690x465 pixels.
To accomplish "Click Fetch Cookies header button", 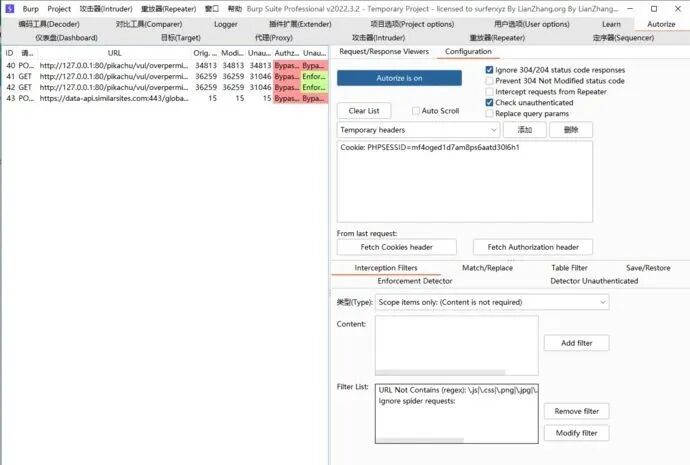I will point(396,247).
